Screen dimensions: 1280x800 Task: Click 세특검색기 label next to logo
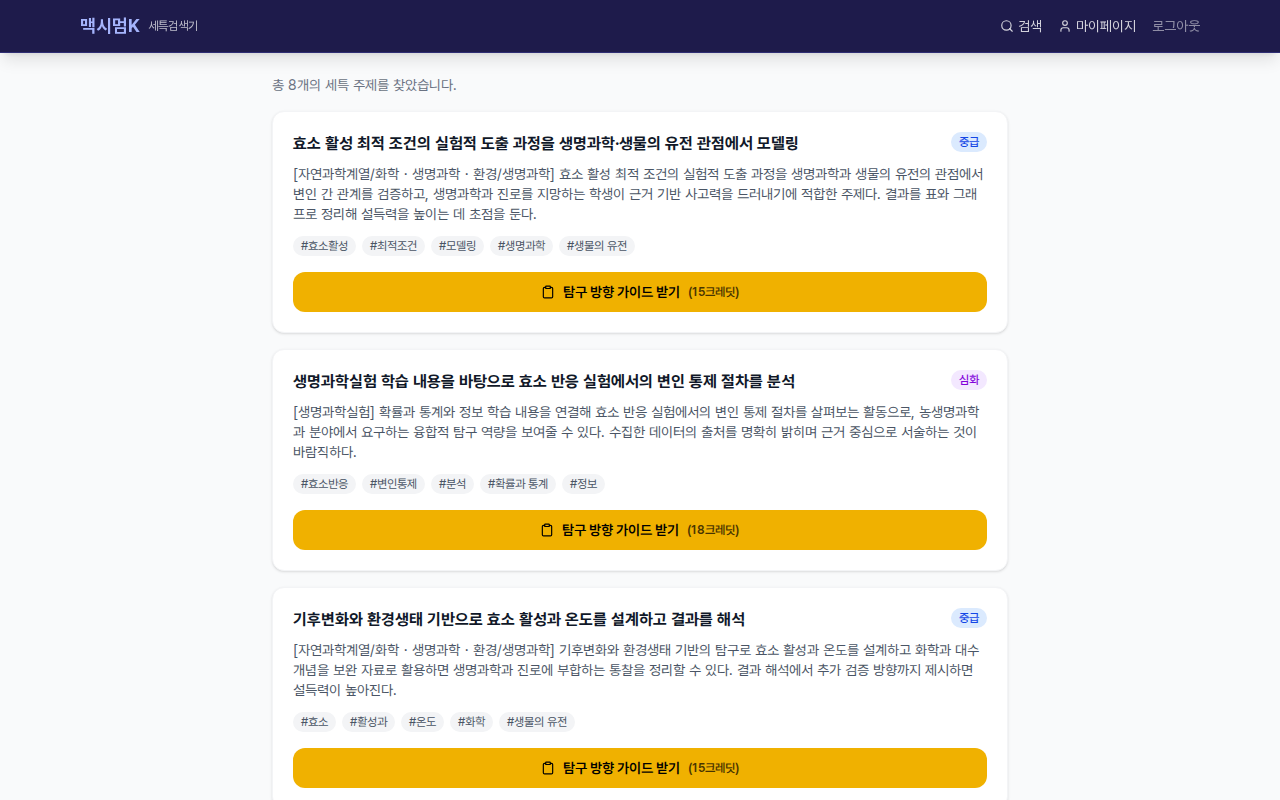(173, 26)
